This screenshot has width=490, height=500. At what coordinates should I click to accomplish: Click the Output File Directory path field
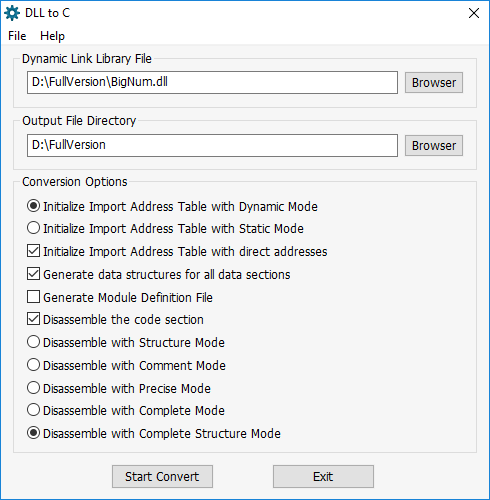coord(212,145)
